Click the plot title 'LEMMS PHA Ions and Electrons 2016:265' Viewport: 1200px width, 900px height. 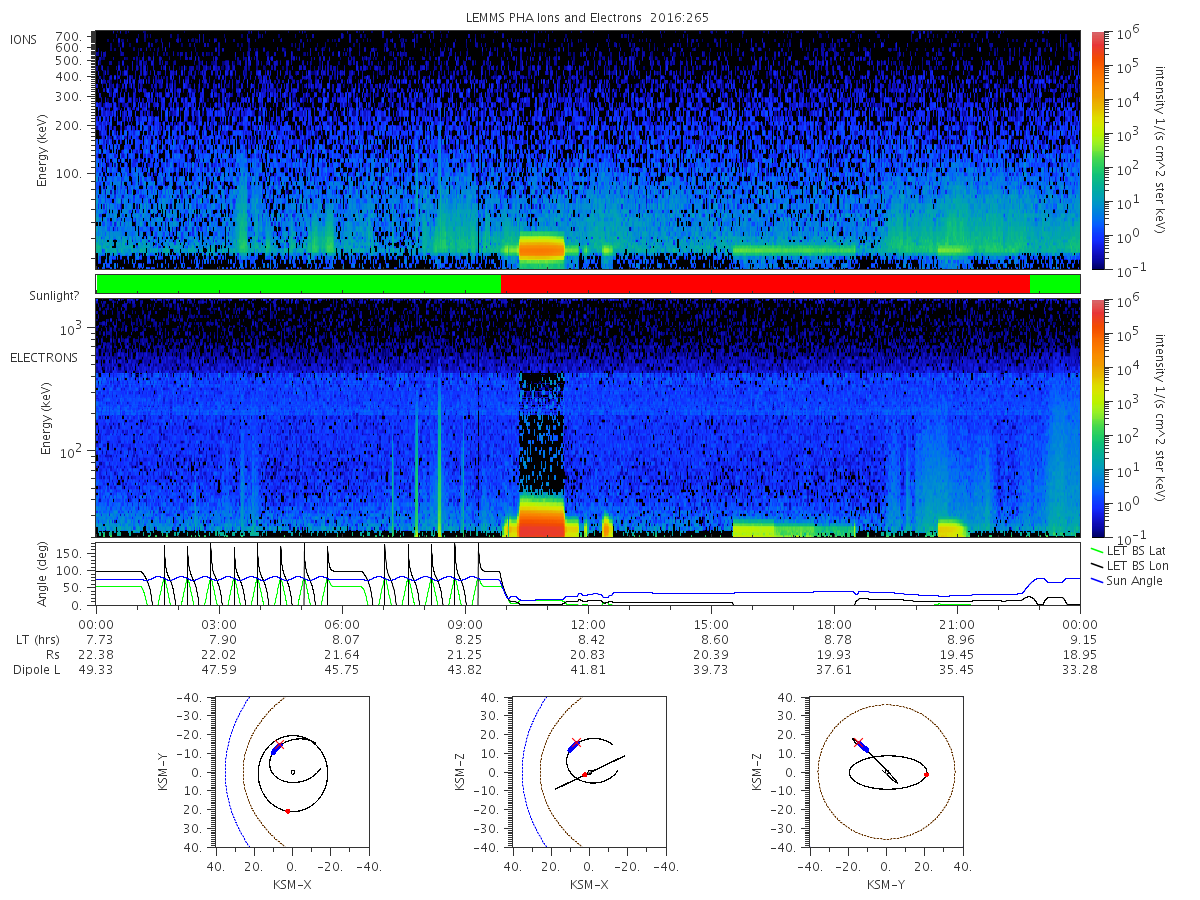[x=588, y=18]
